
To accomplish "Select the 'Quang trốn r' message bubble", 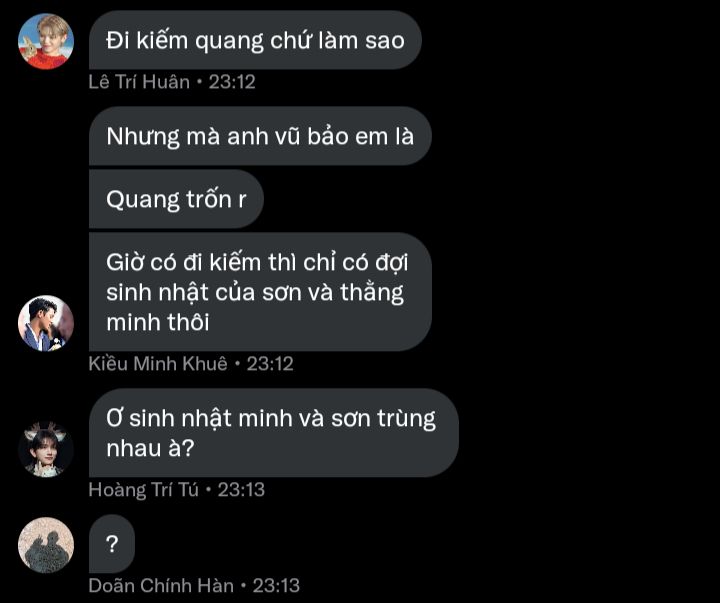I will click(x=176, y=199).
